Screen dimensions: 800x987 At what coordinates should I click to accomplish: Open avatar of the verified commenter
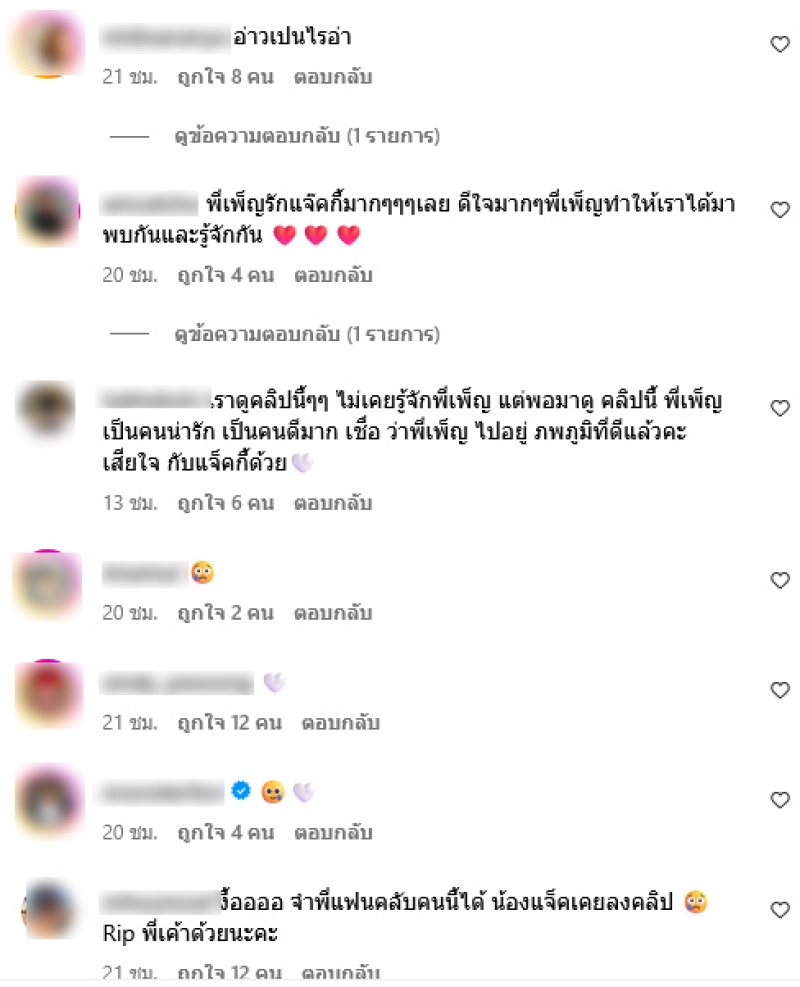point(47,799)
